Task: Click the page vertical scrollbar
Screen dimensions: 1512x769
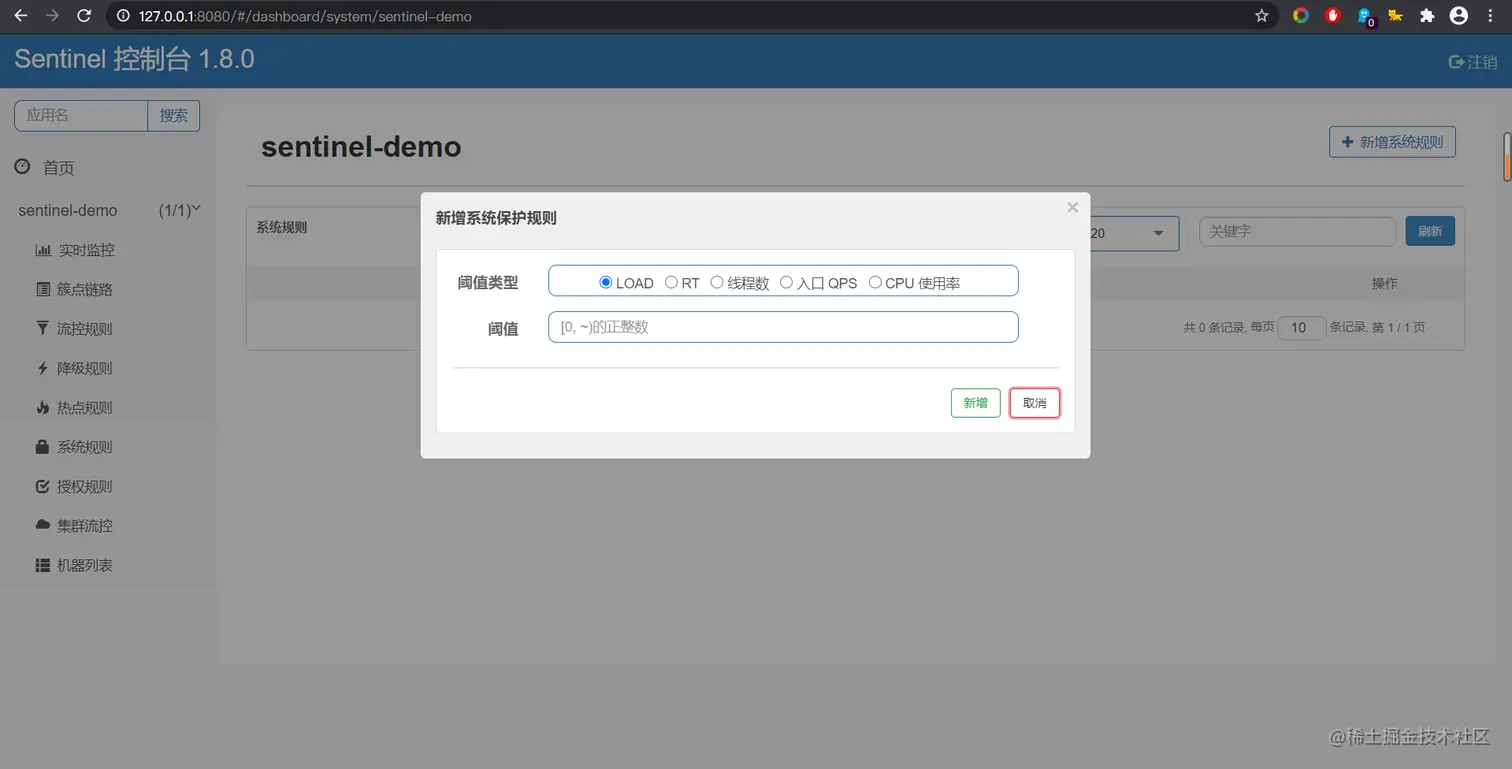Action: (1506, 157)
